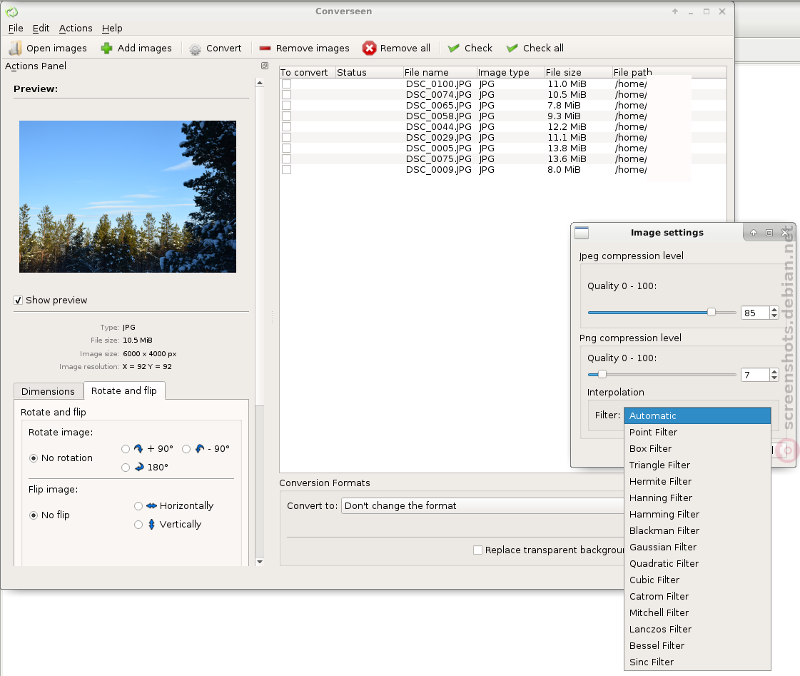Pick Hermite Filter interpolation option
This screenshot has width=800, height=676.
tap(697, 481)
